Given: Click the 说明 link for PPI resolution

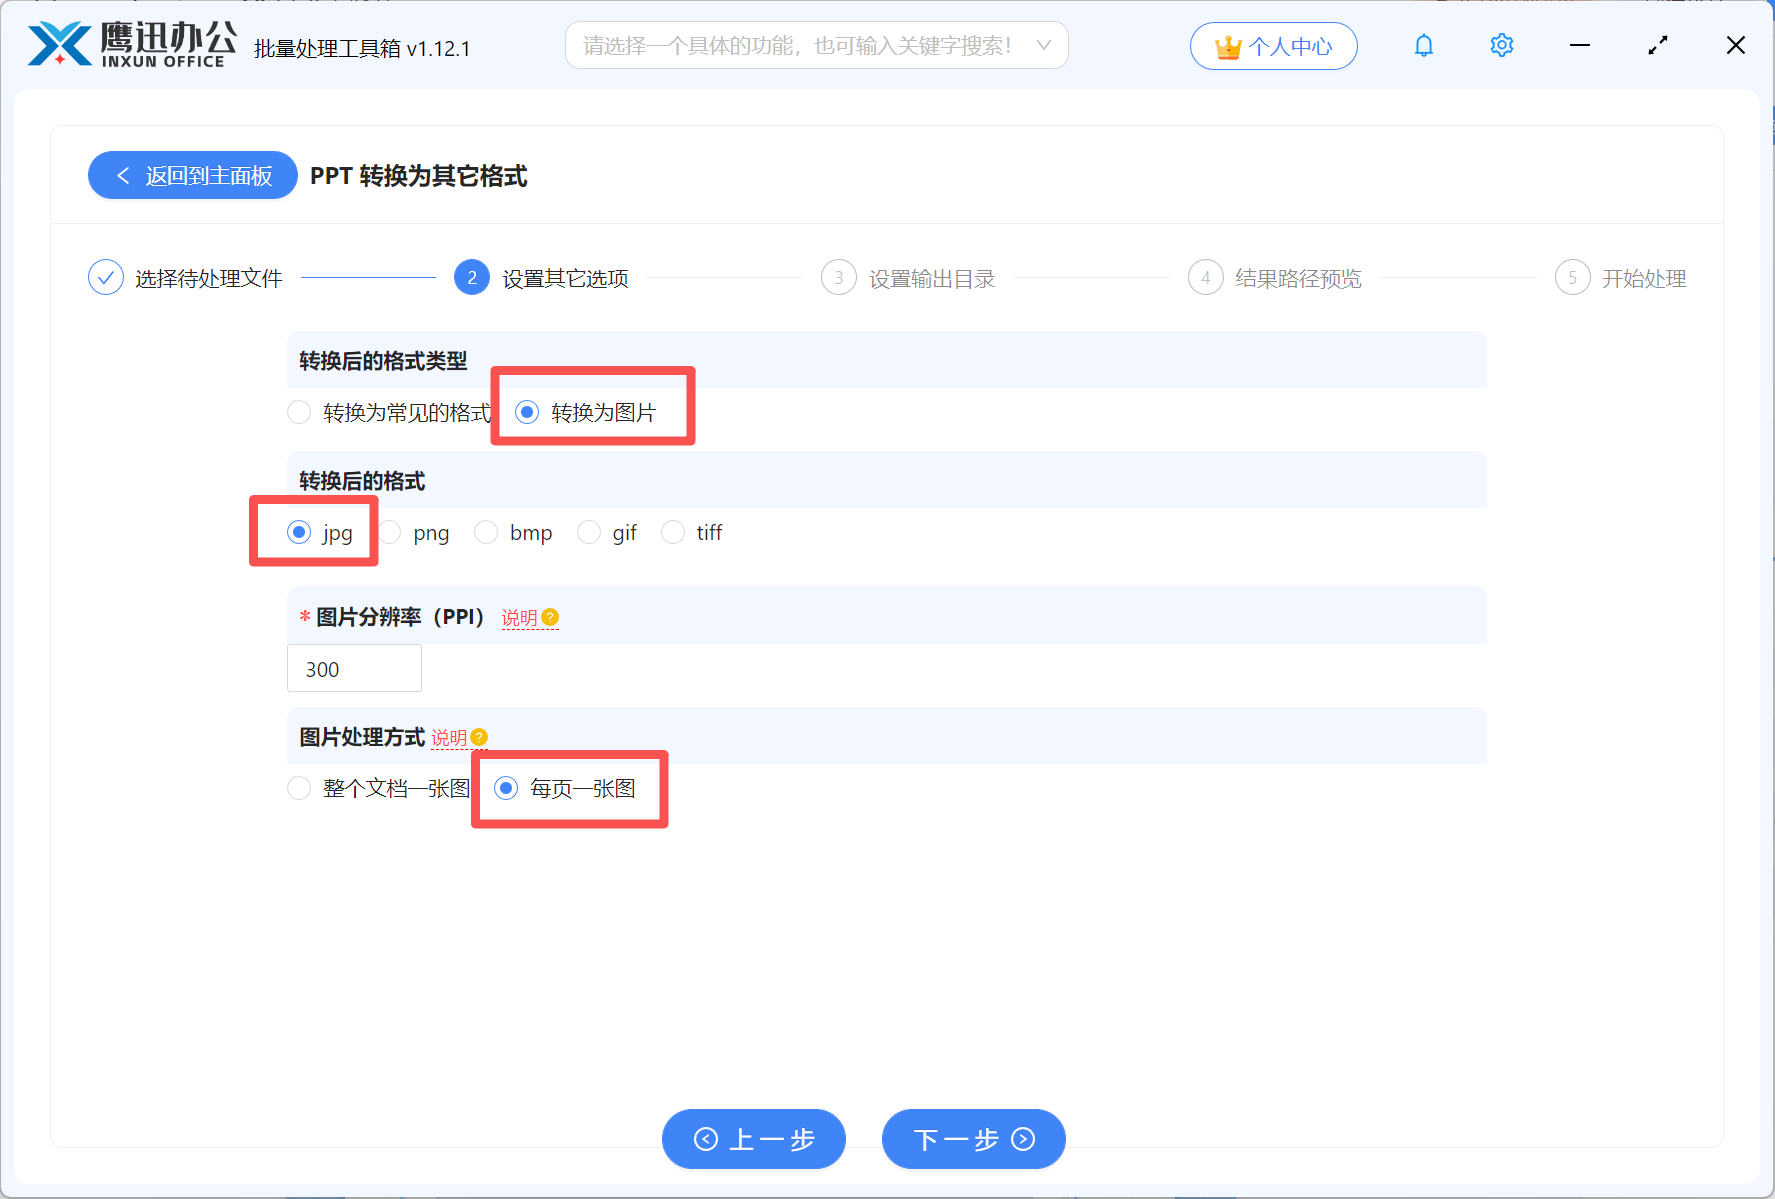Looking at the screenshot, I should pos(519,617).
